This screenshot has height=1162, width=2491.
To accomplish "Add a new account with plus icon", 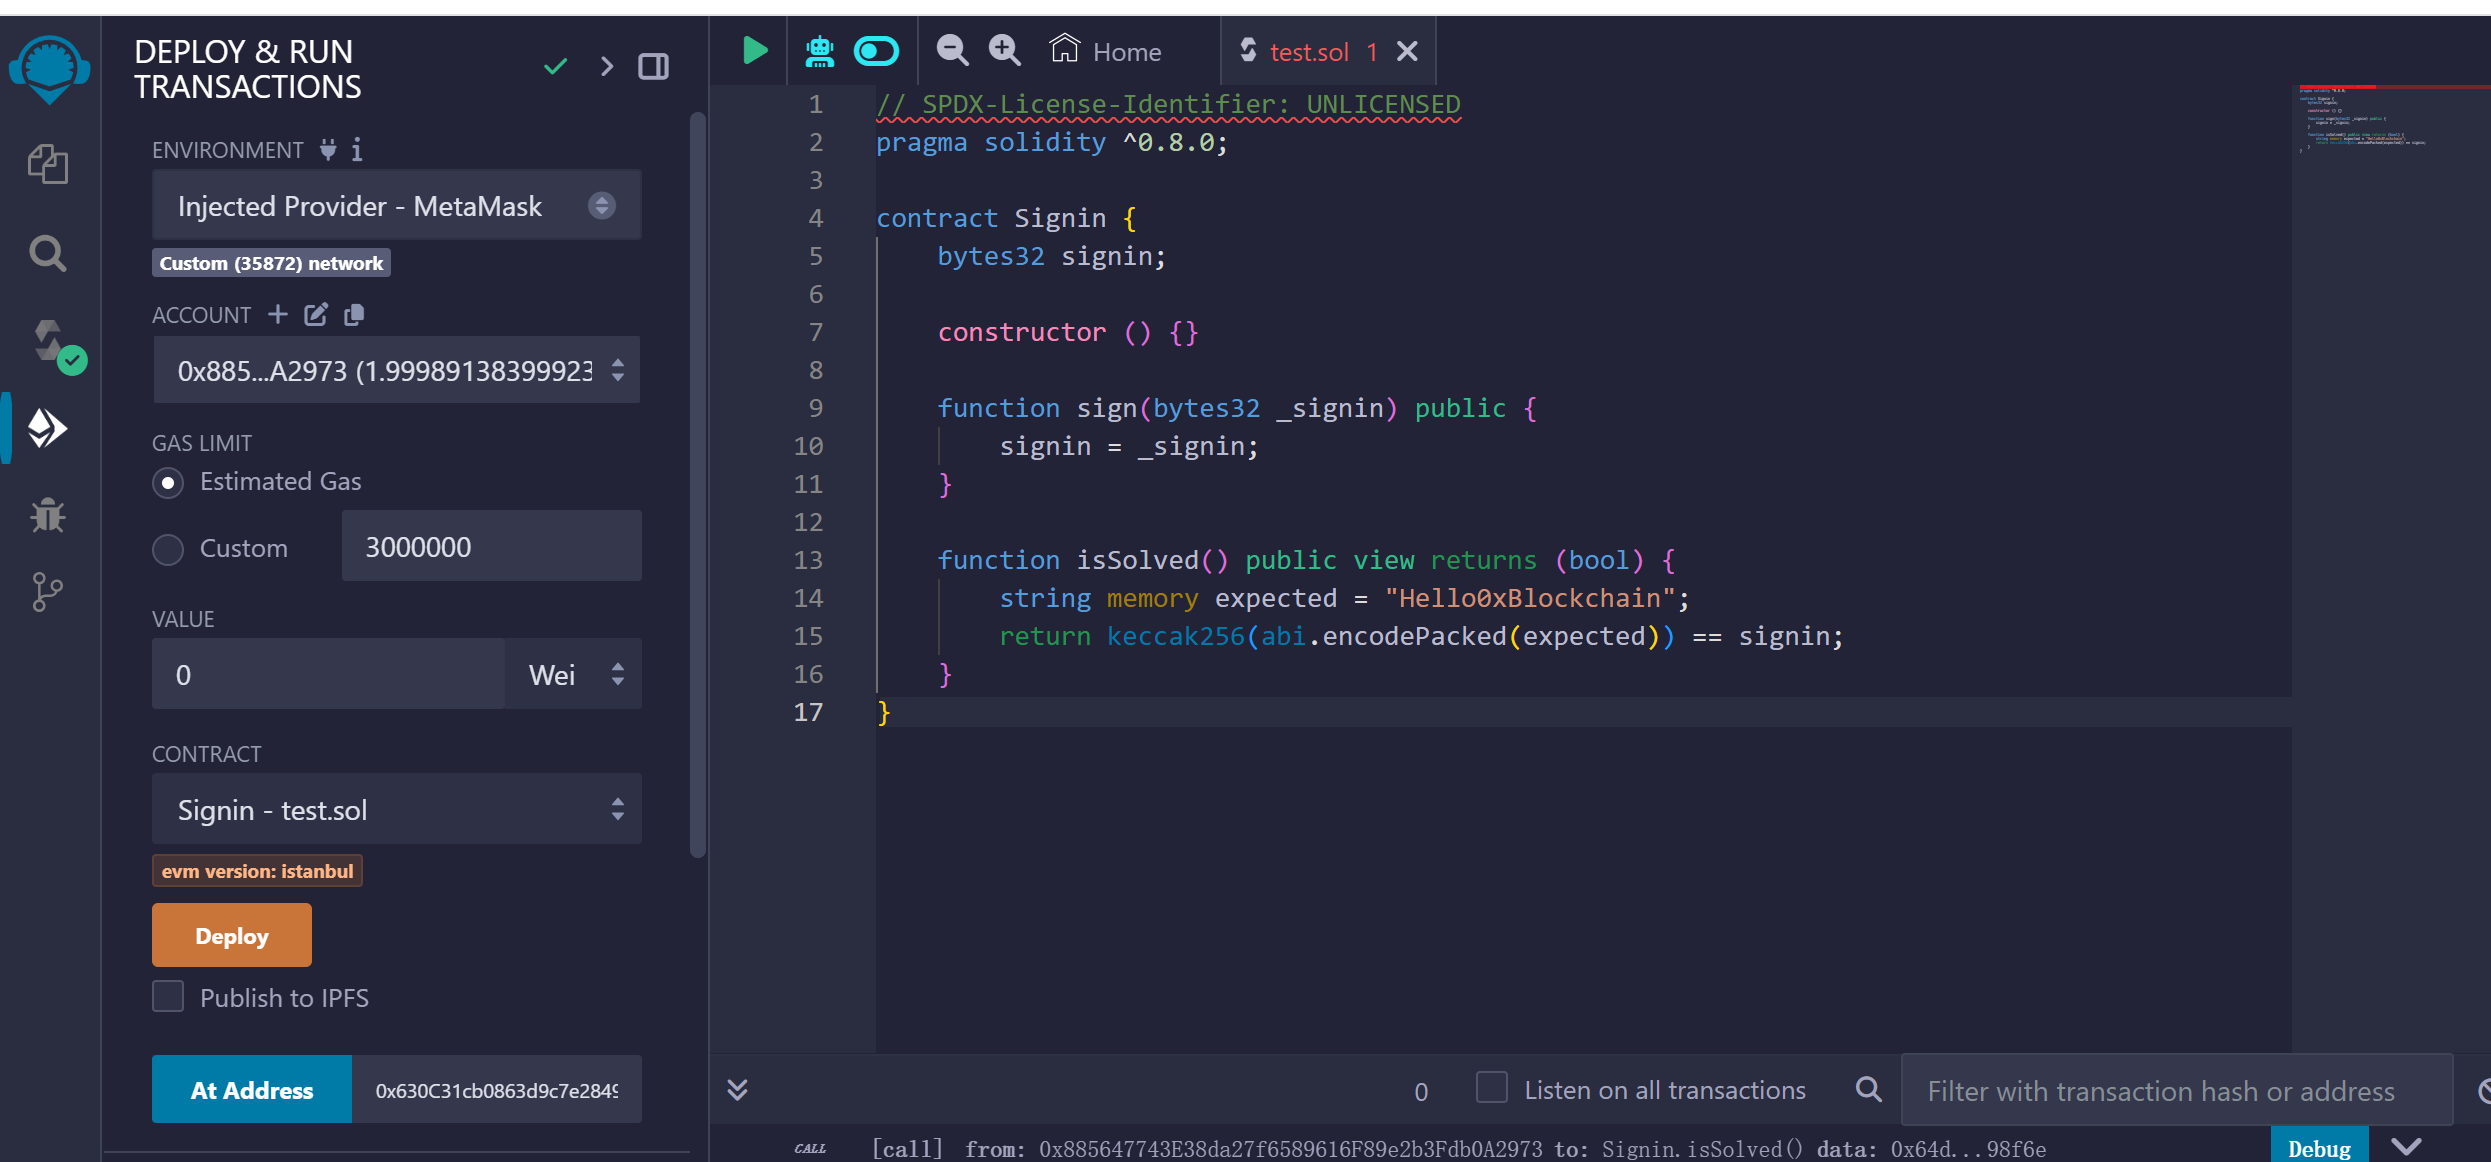I will [x=278, y=315].
